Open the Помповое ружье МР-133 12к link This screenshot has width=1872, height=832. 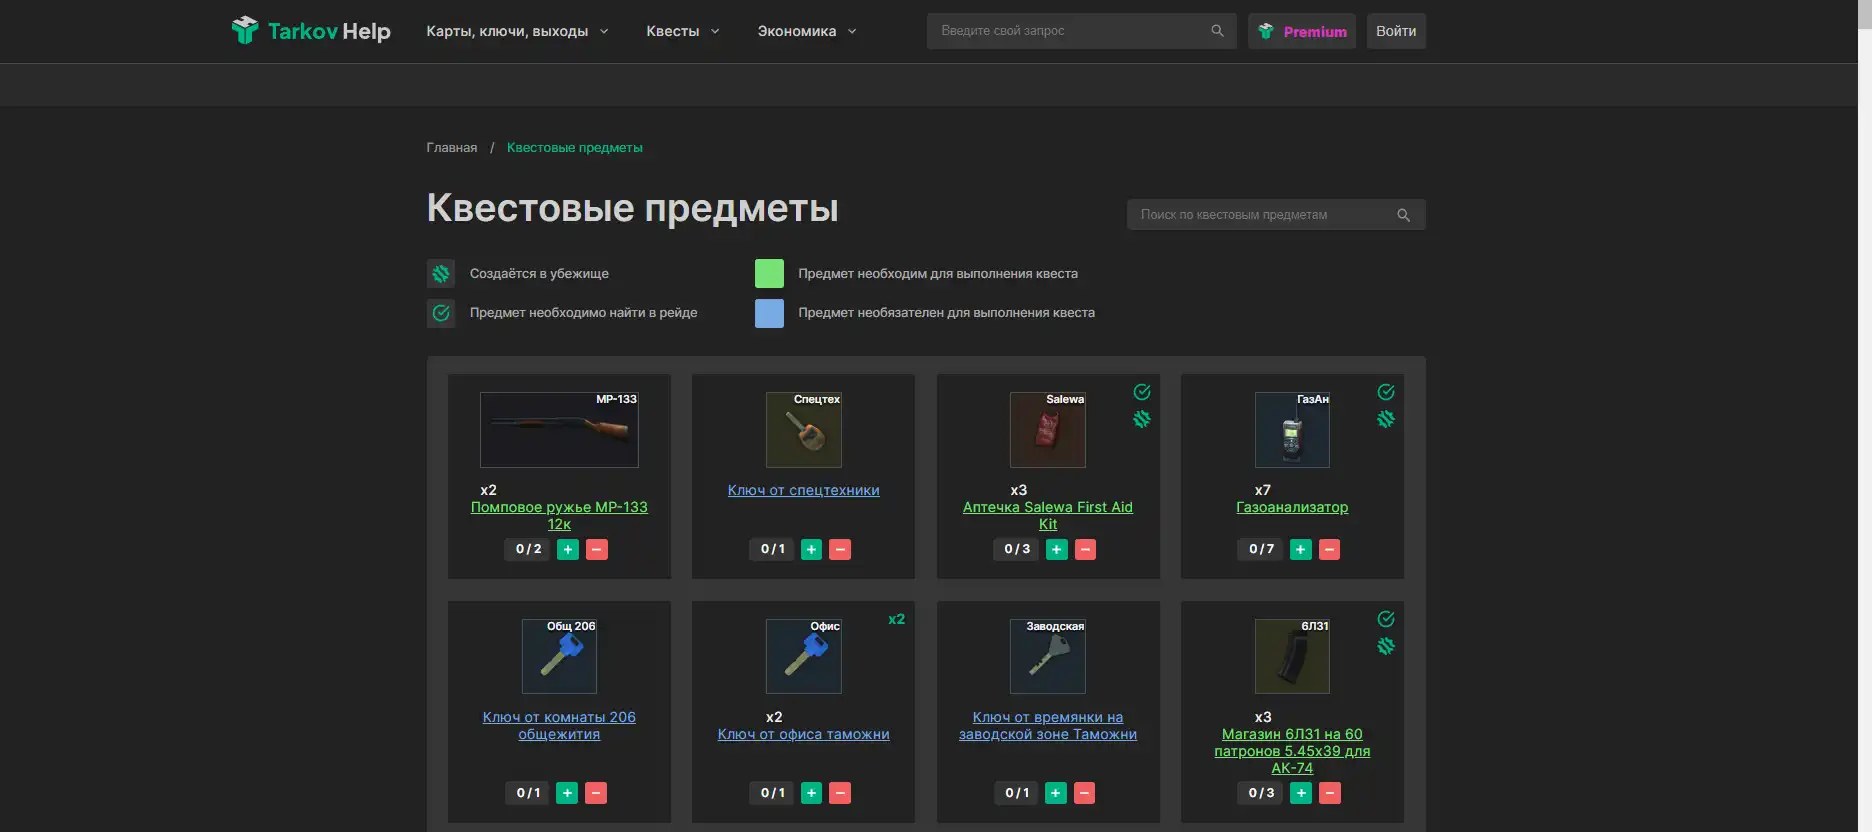coord(559,516)
